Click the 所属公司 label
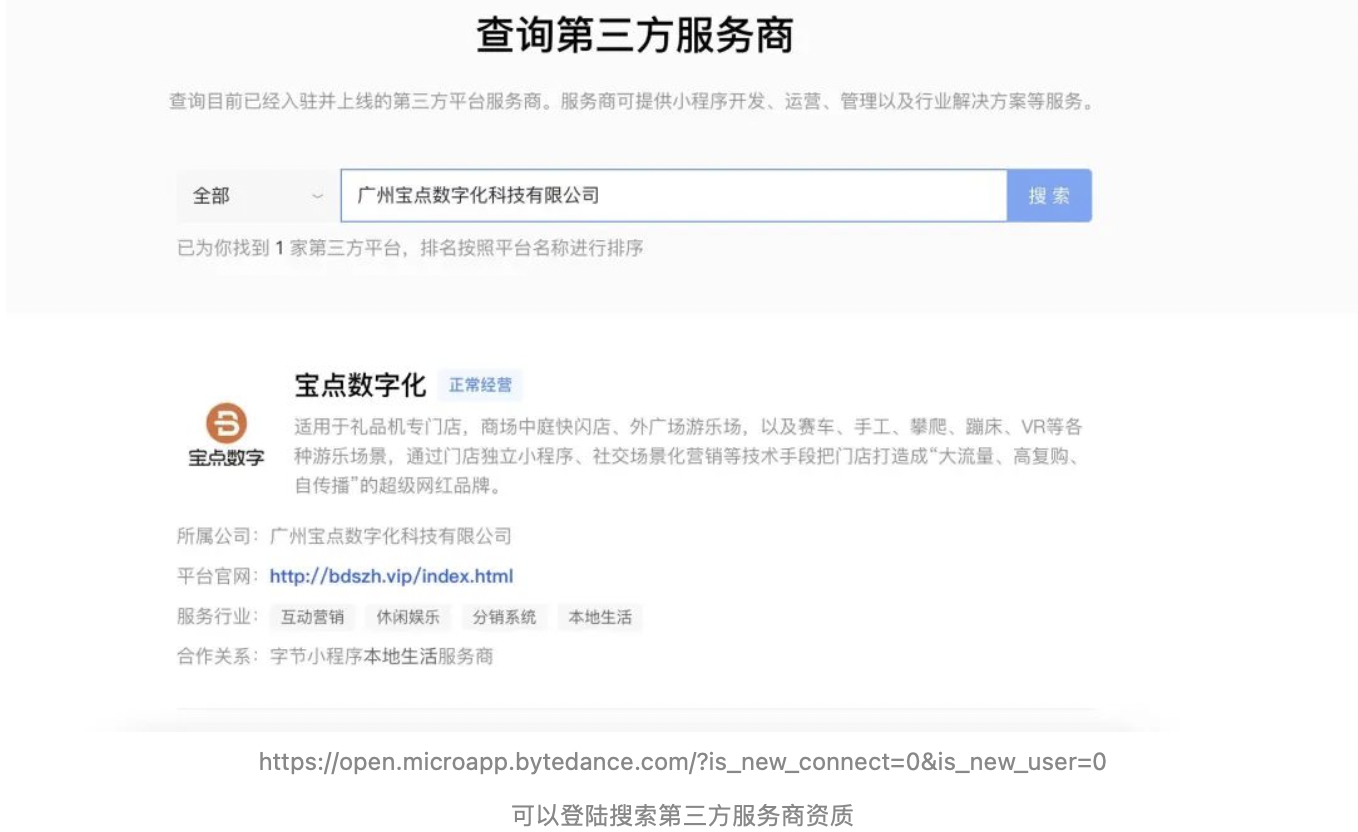 click(x=217, y=536)
